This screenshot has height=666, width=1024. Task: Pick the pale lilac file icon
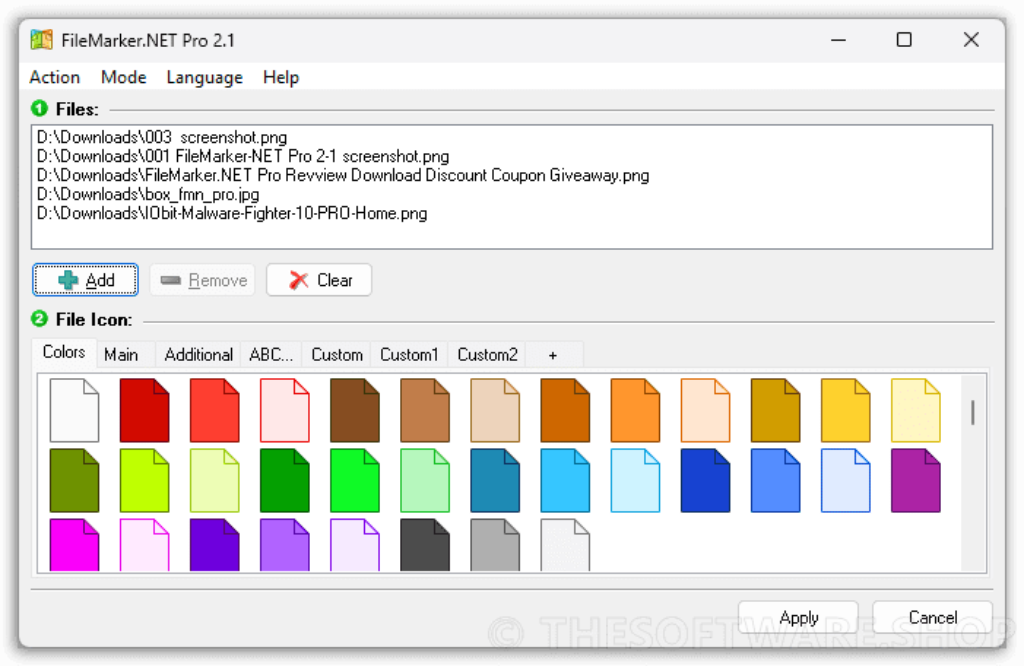click(355, 545)
